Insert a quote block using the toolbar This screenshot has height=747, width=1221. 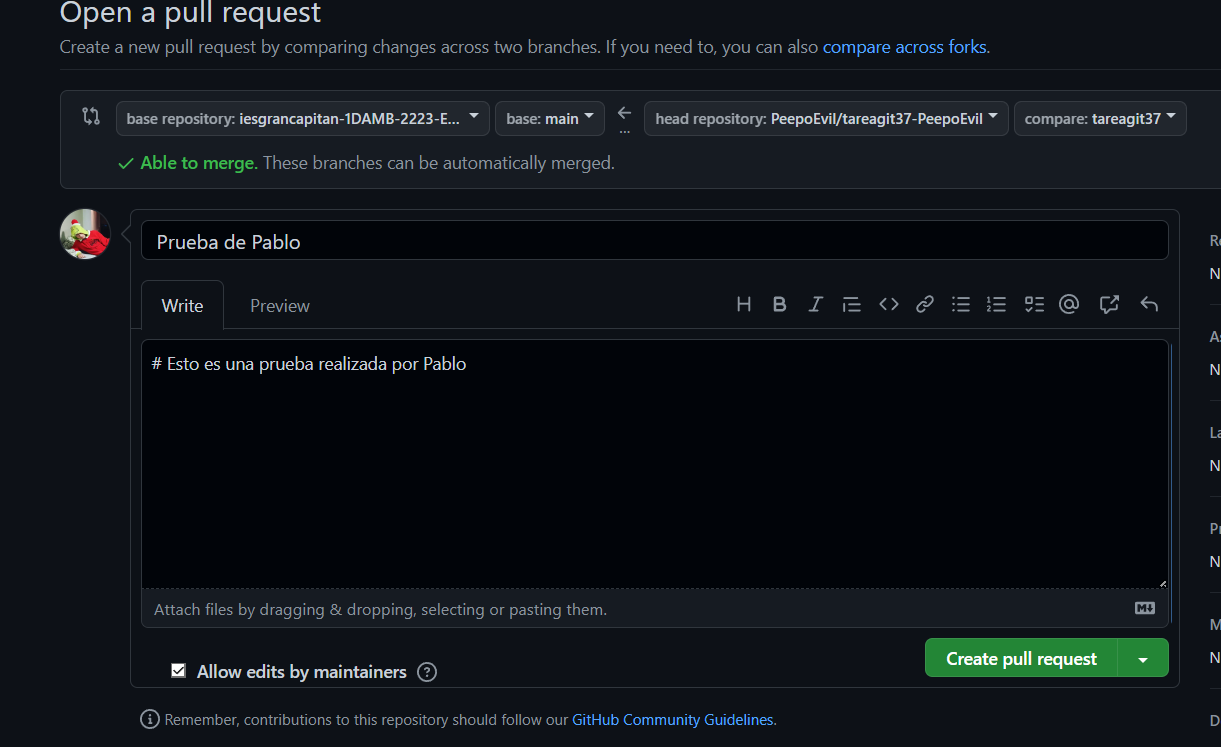pos(851,304)
